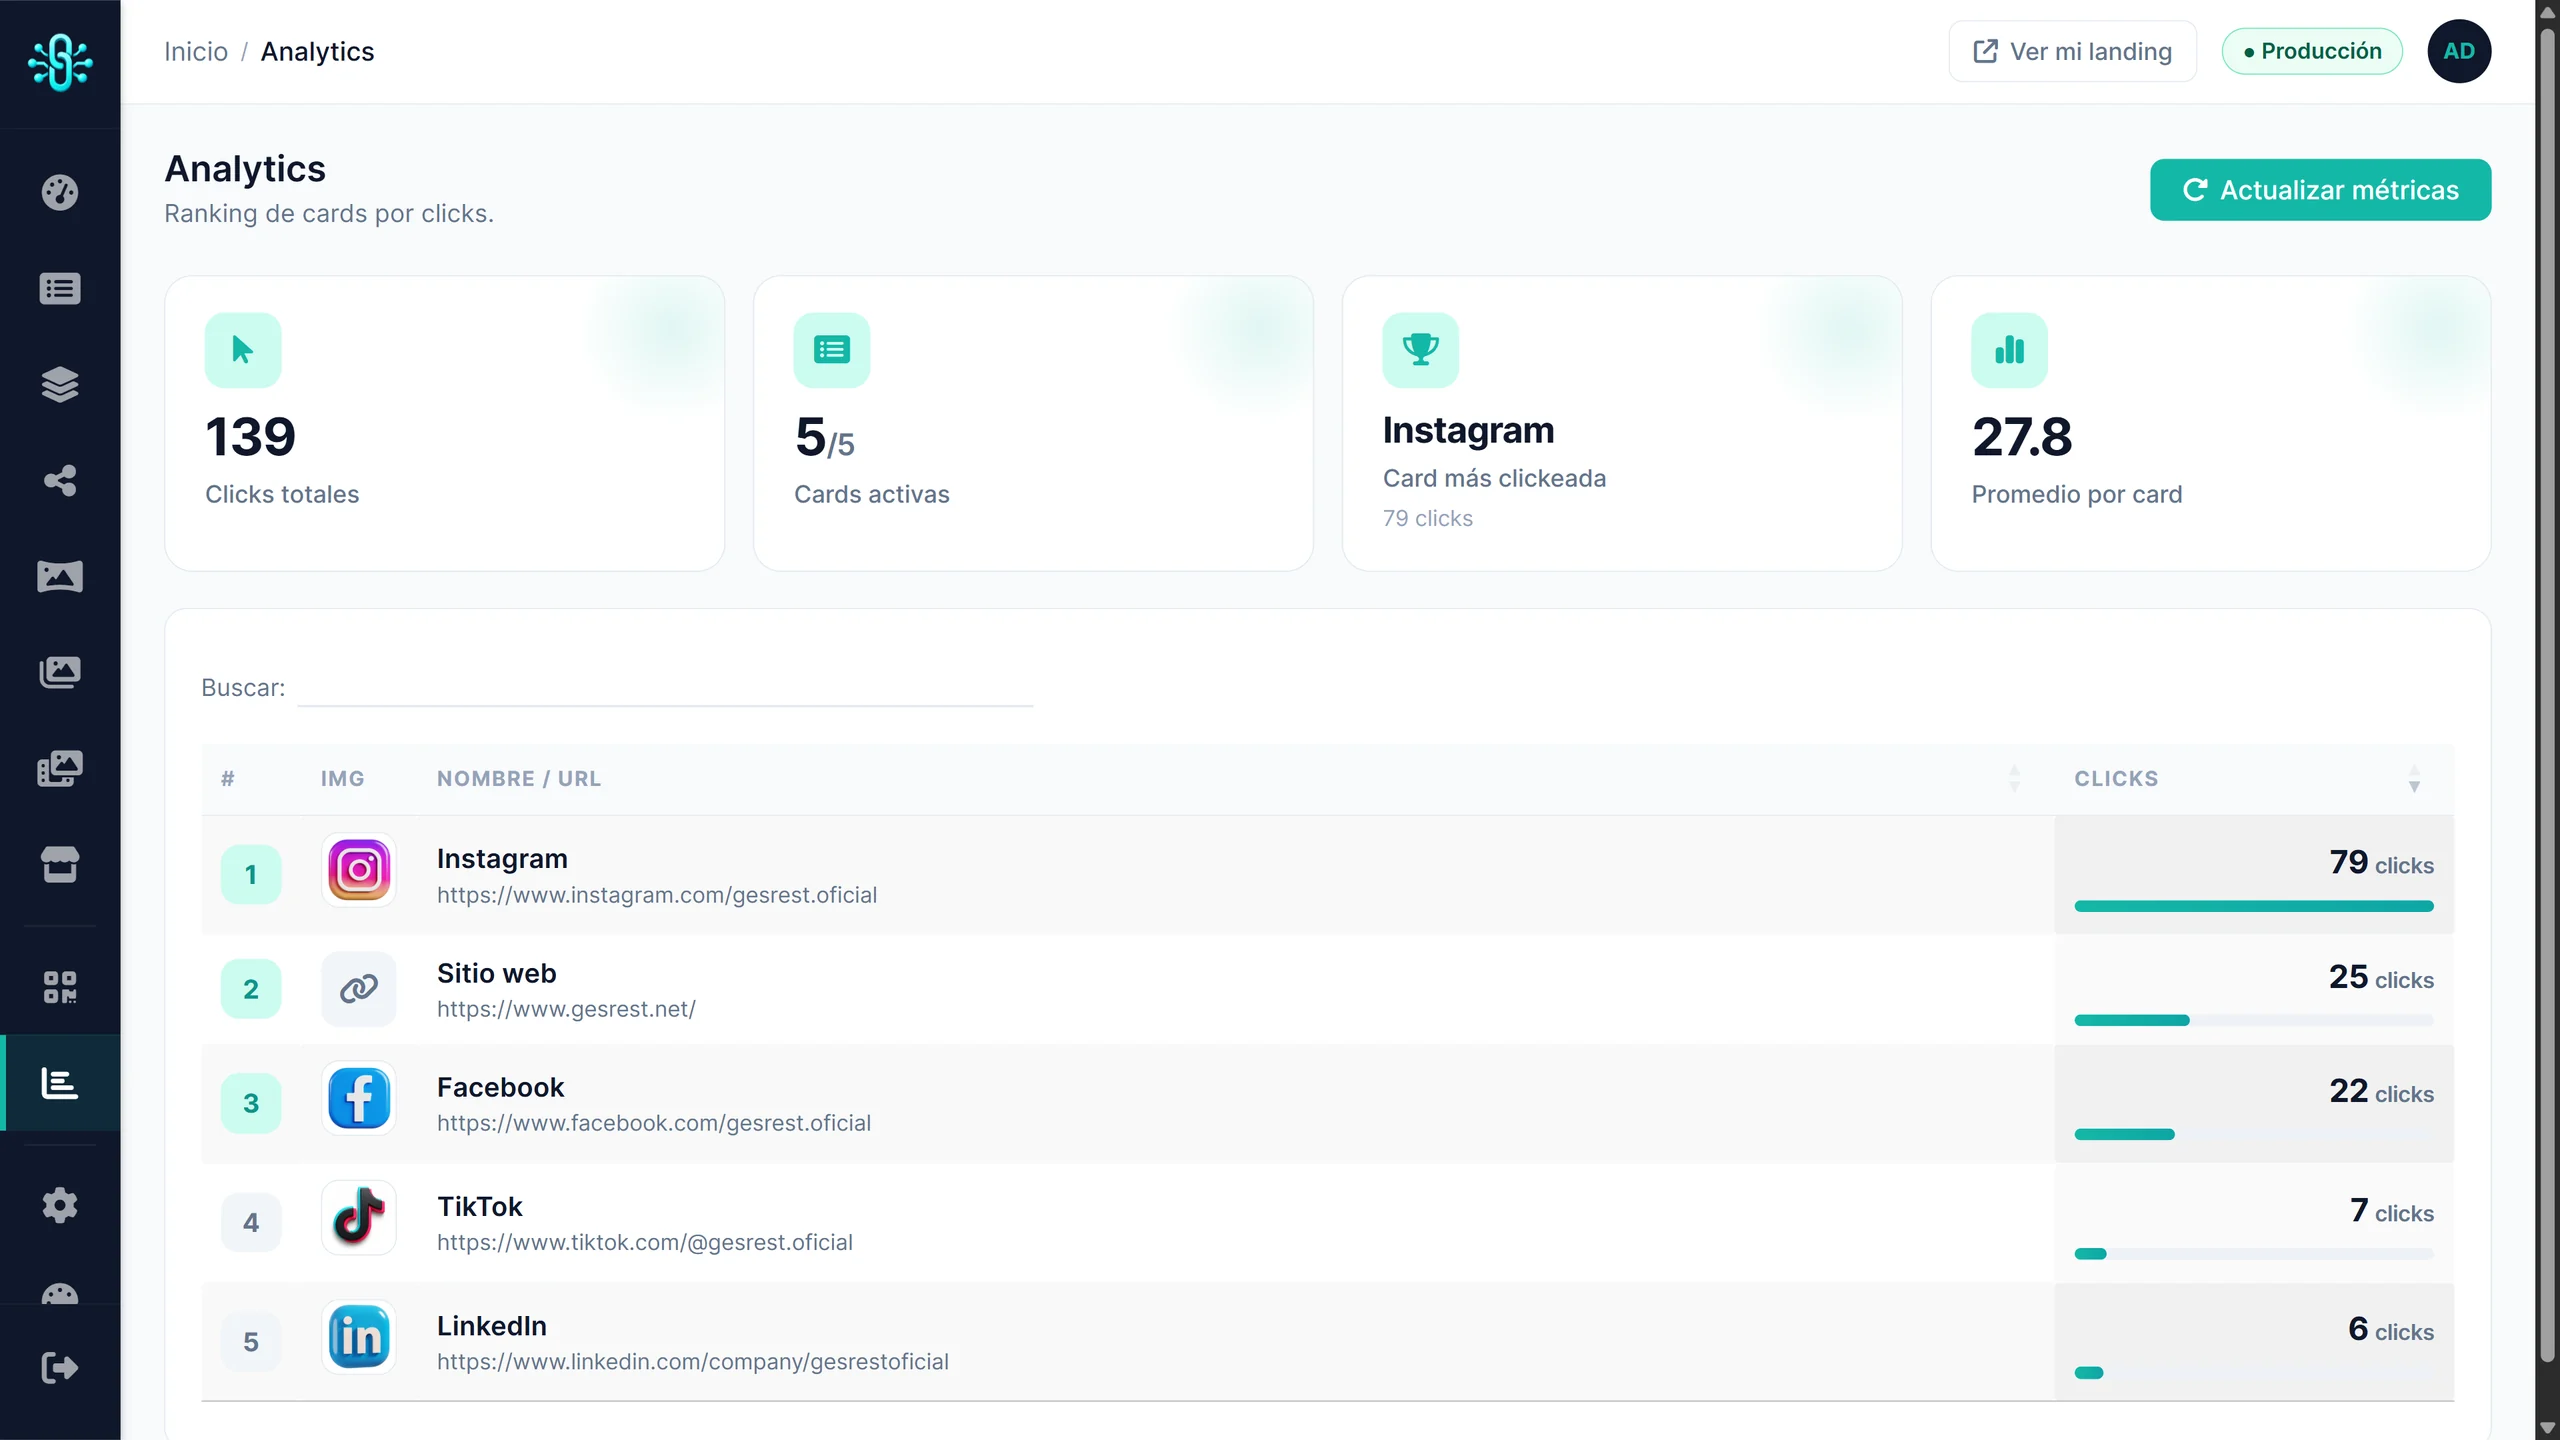The height and width of the screenshot is (1440, 2560).
Task: Click the Producción environment badge
Action: coord(2312,51)
